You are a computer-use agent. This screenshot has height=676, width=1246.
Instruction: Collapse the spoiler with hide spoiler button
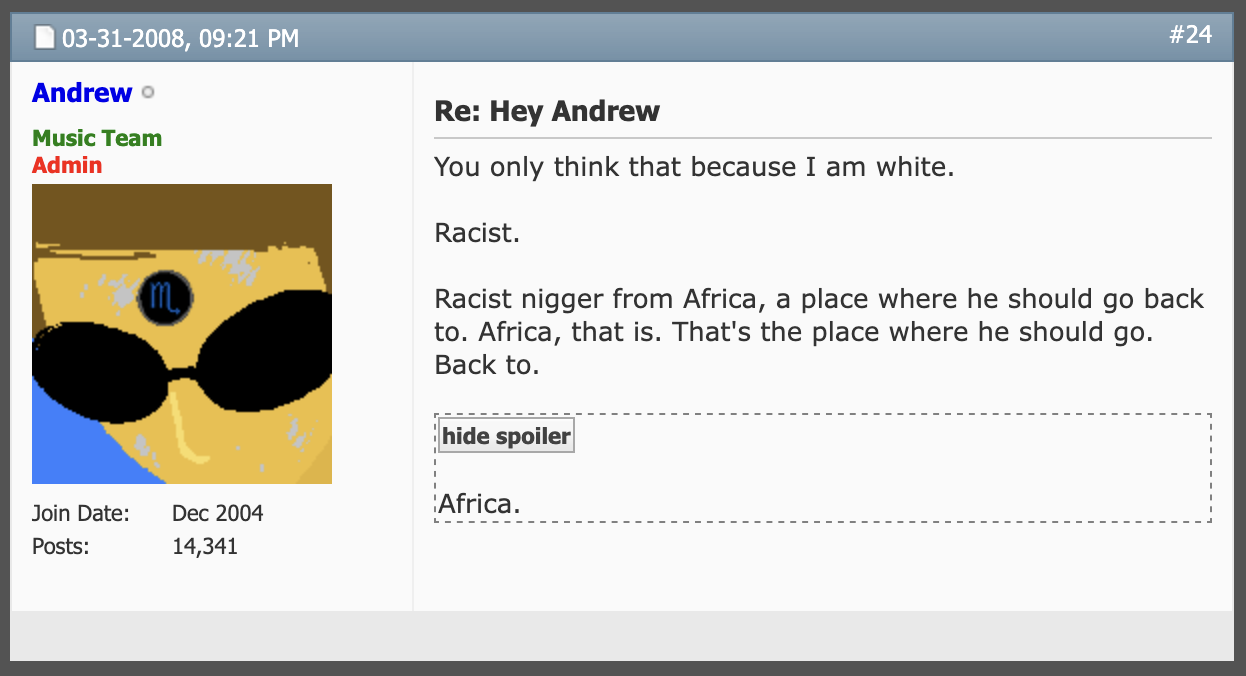point(506,436)
